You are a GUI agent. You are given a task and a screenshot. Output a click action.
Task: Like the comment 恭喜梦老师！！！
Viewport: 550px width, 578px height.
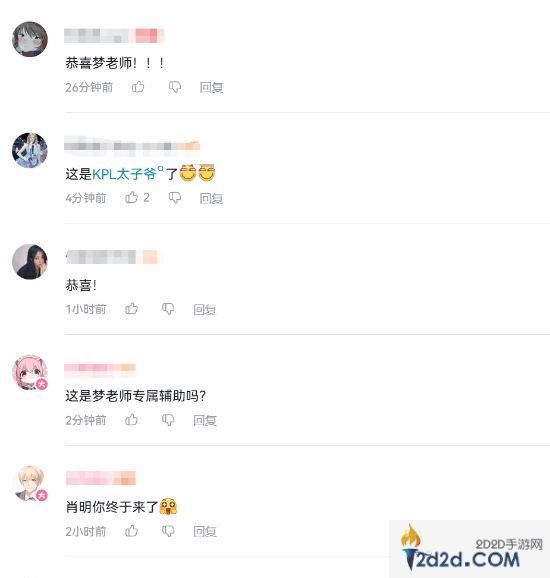pyautogui.click(x=138, y=87)
